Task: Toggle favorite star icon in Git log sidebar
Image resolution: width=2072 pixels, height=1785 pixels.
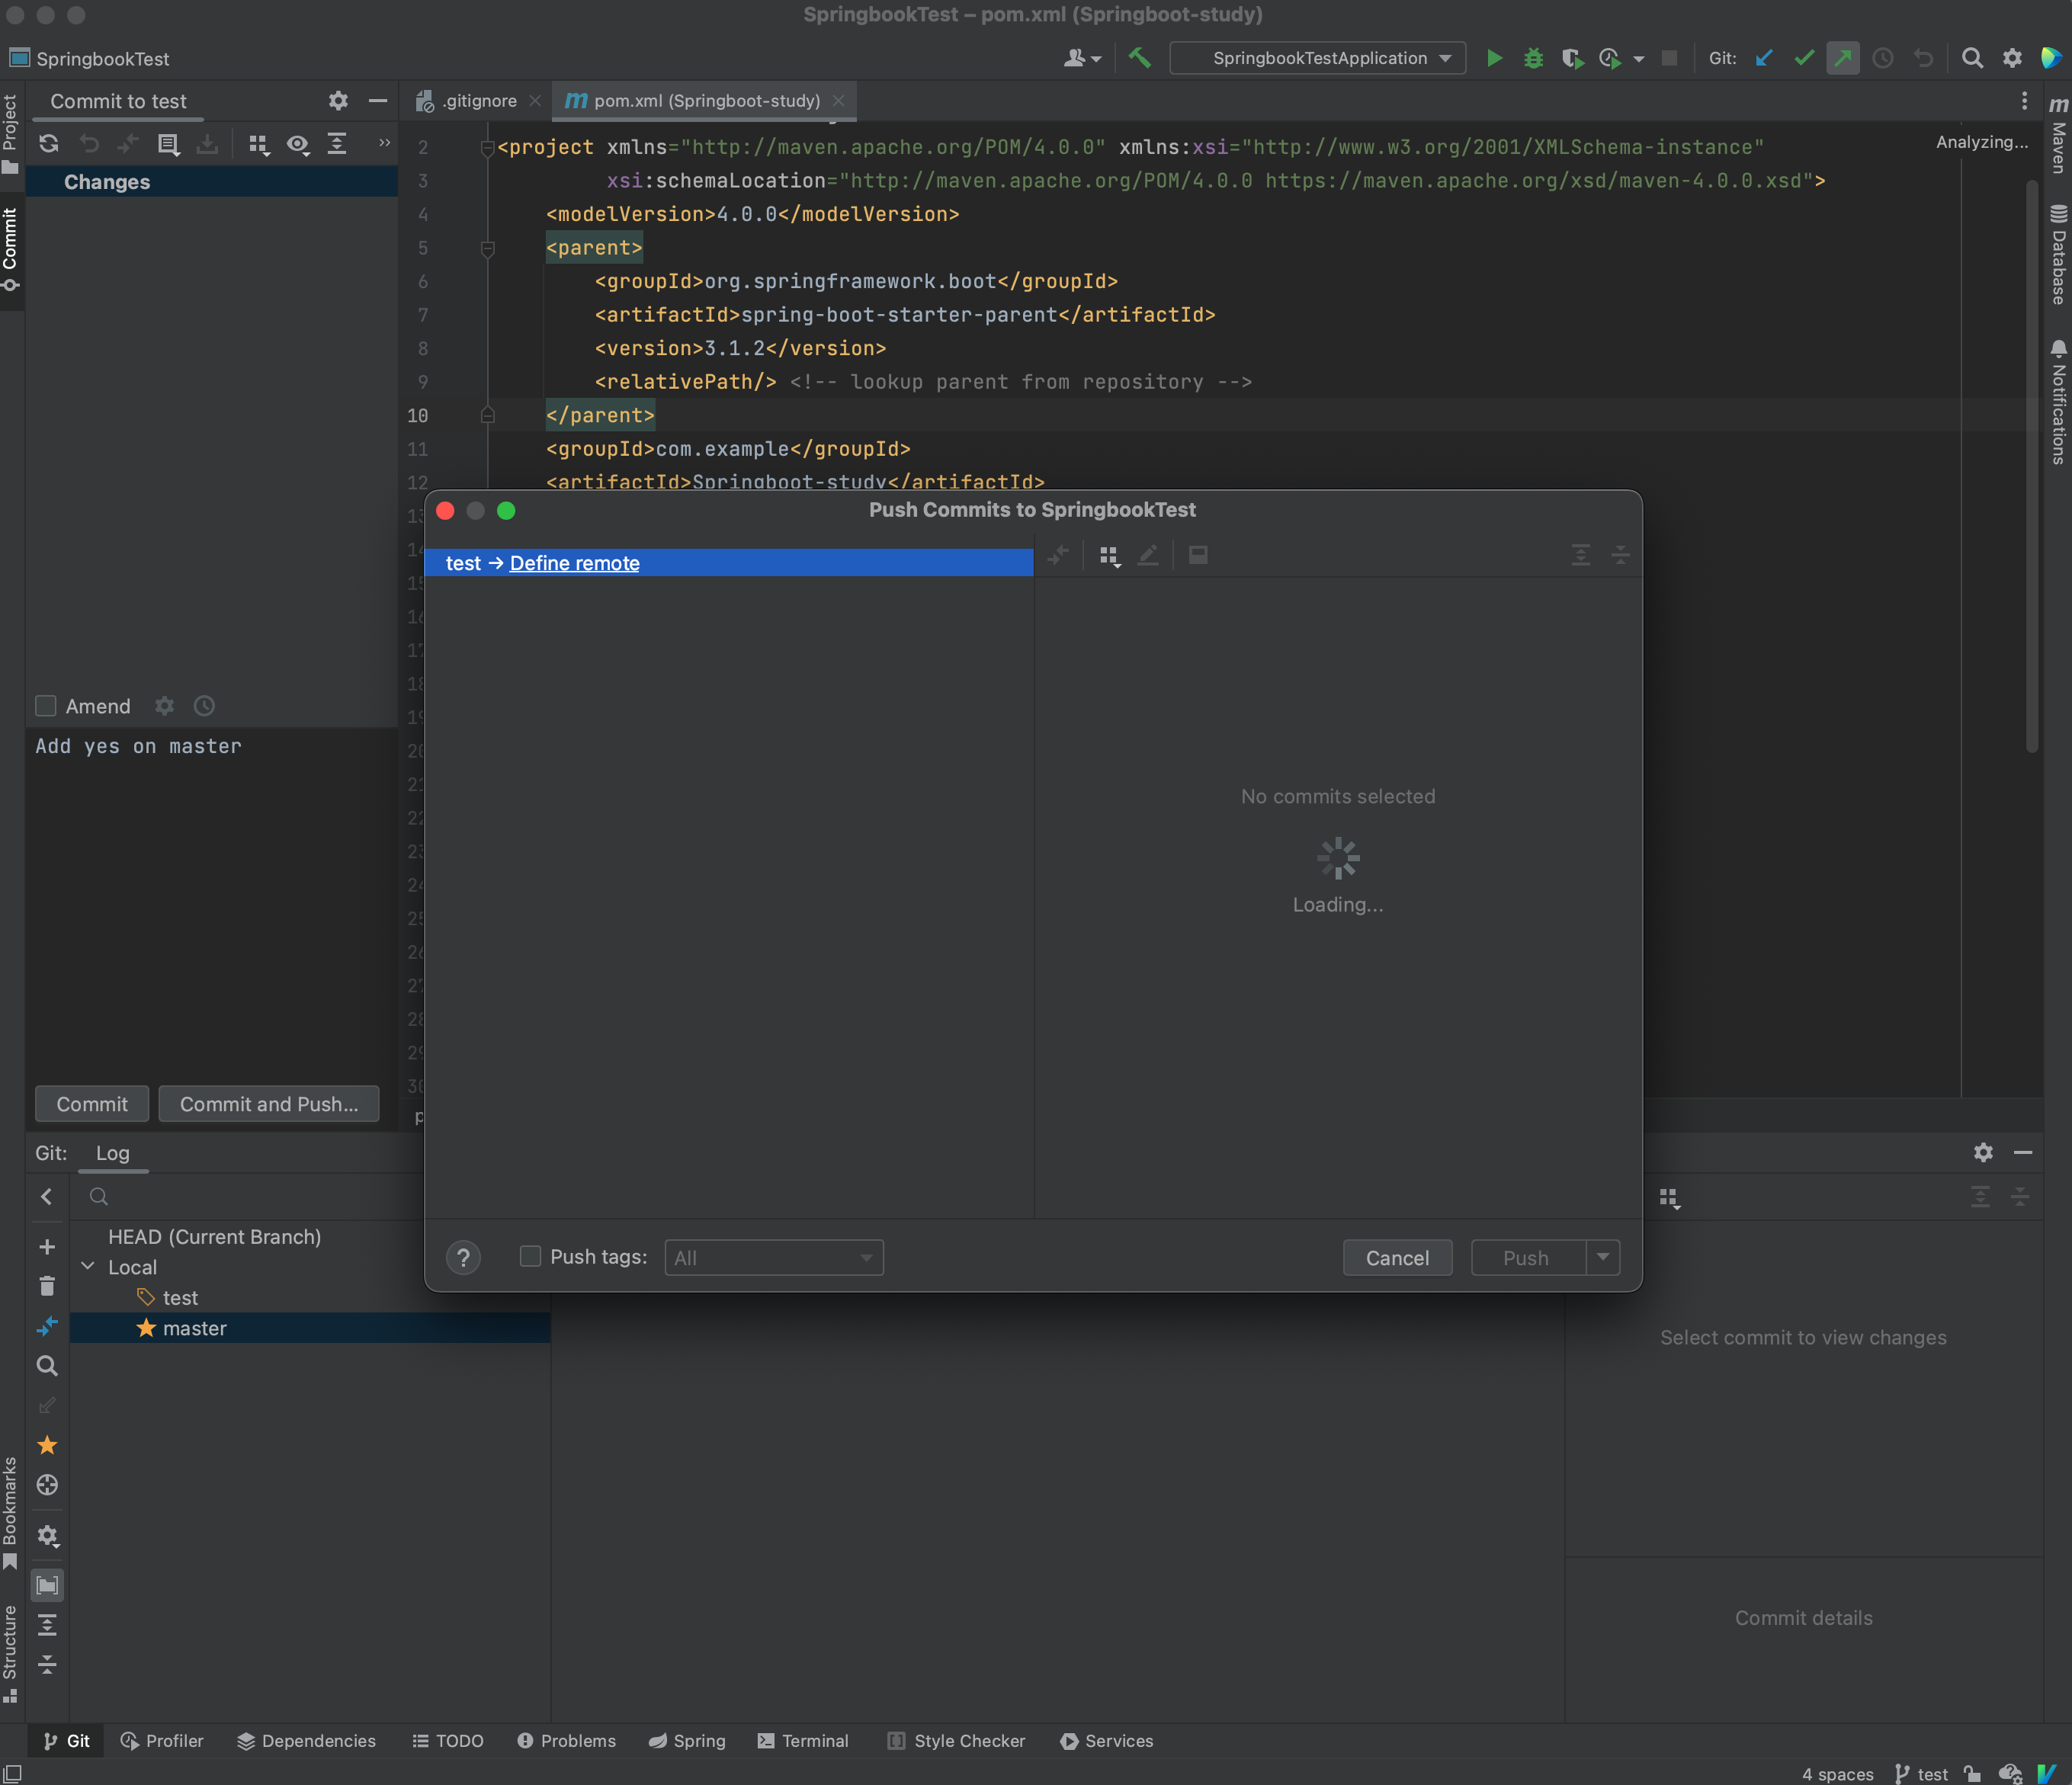Action: (47, 1445)
